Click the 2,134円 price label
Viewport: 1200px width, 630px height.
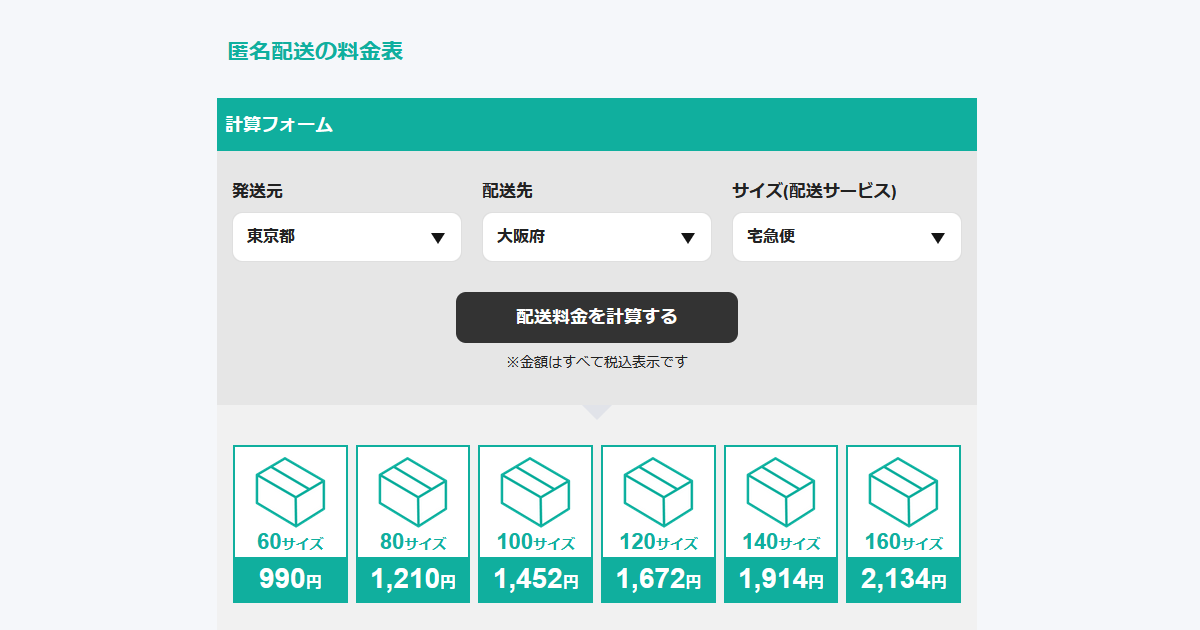tap(903, 578)
